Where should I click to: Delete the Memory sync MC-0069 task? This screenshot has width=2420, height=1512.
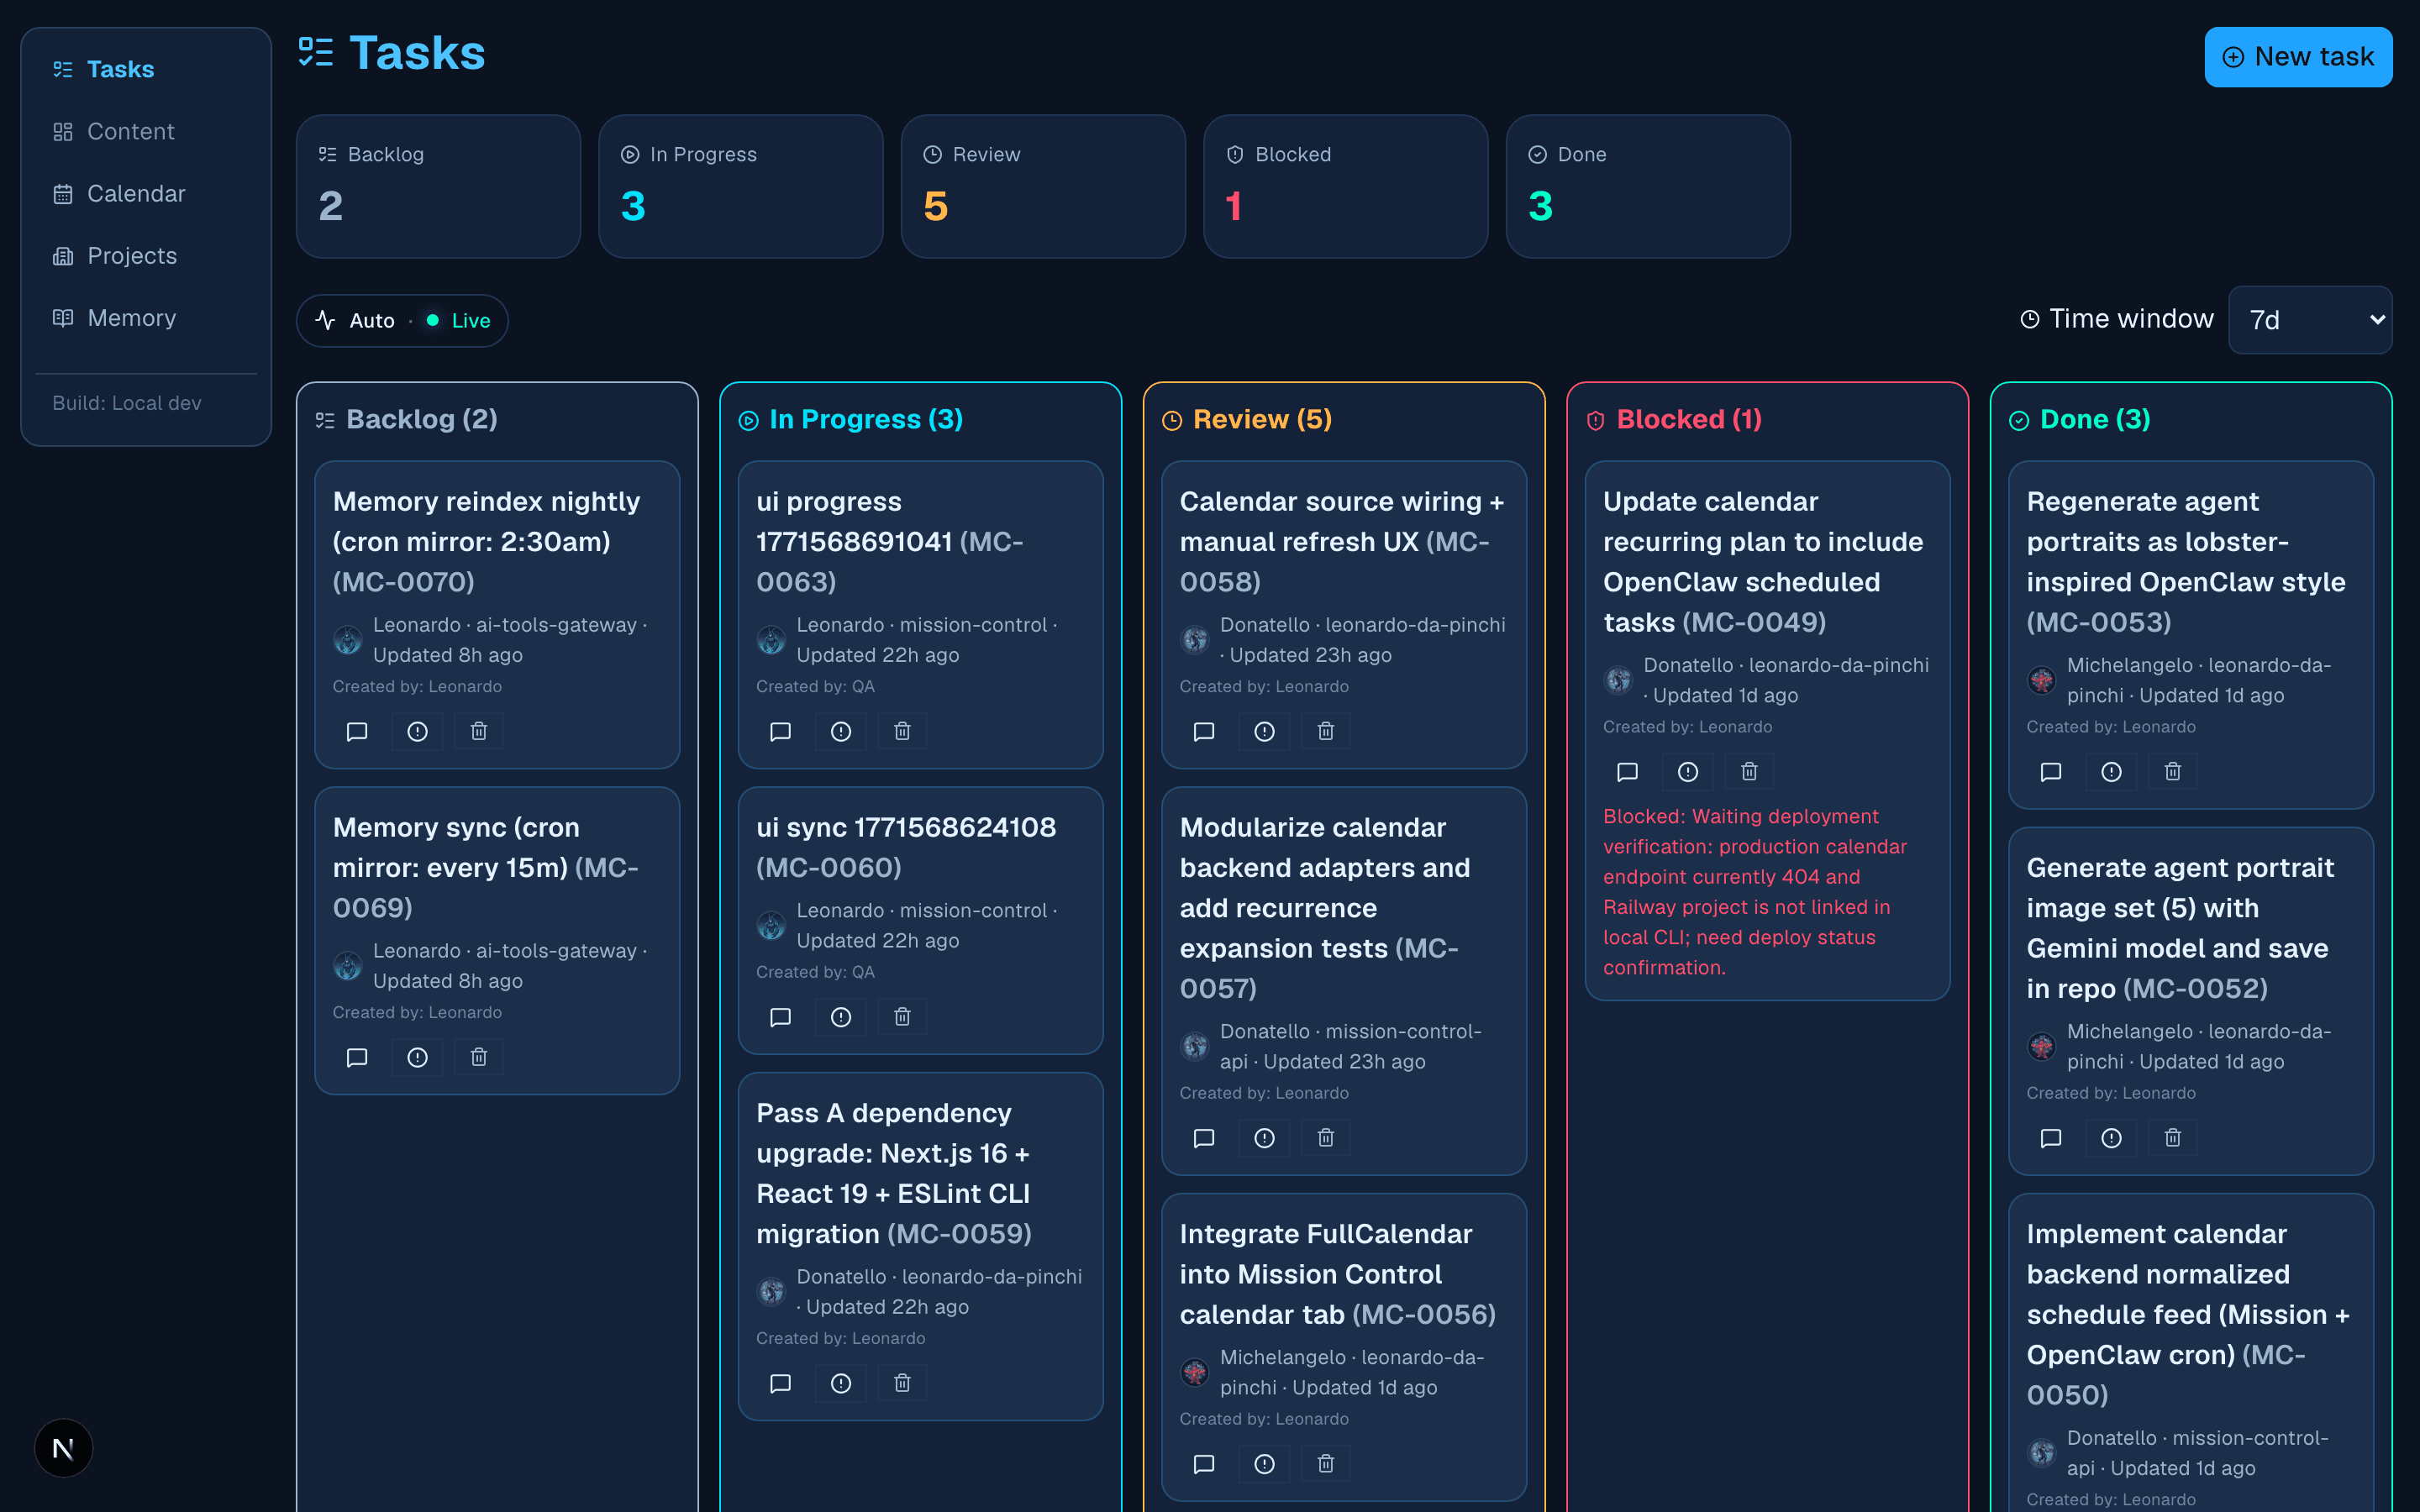pyautogui.click(x=479, y=1057)
